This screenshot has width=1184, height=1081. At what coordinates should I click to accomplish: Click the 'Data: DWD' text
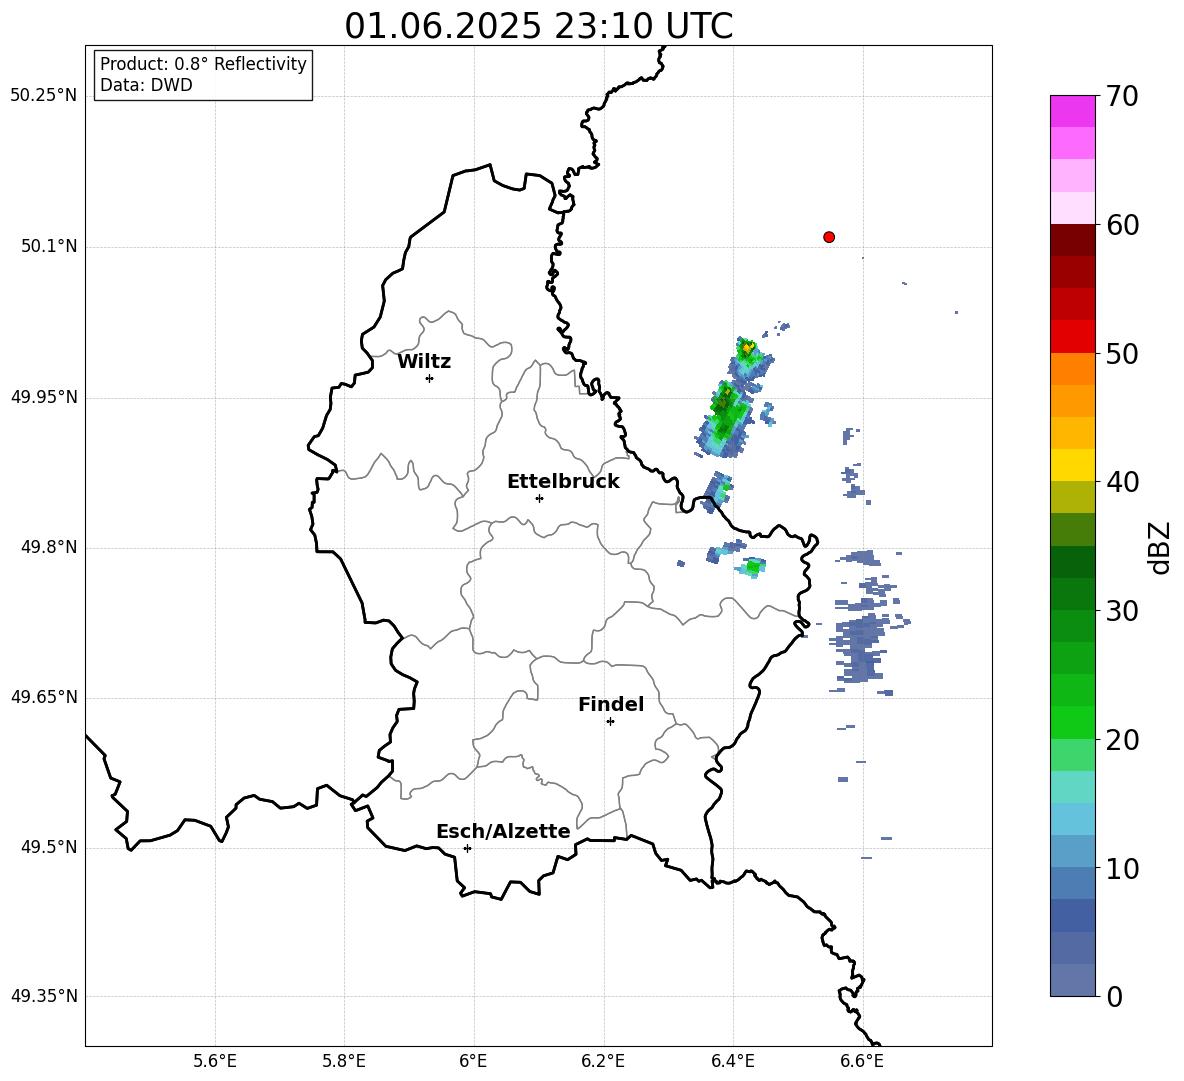(146, 85)
